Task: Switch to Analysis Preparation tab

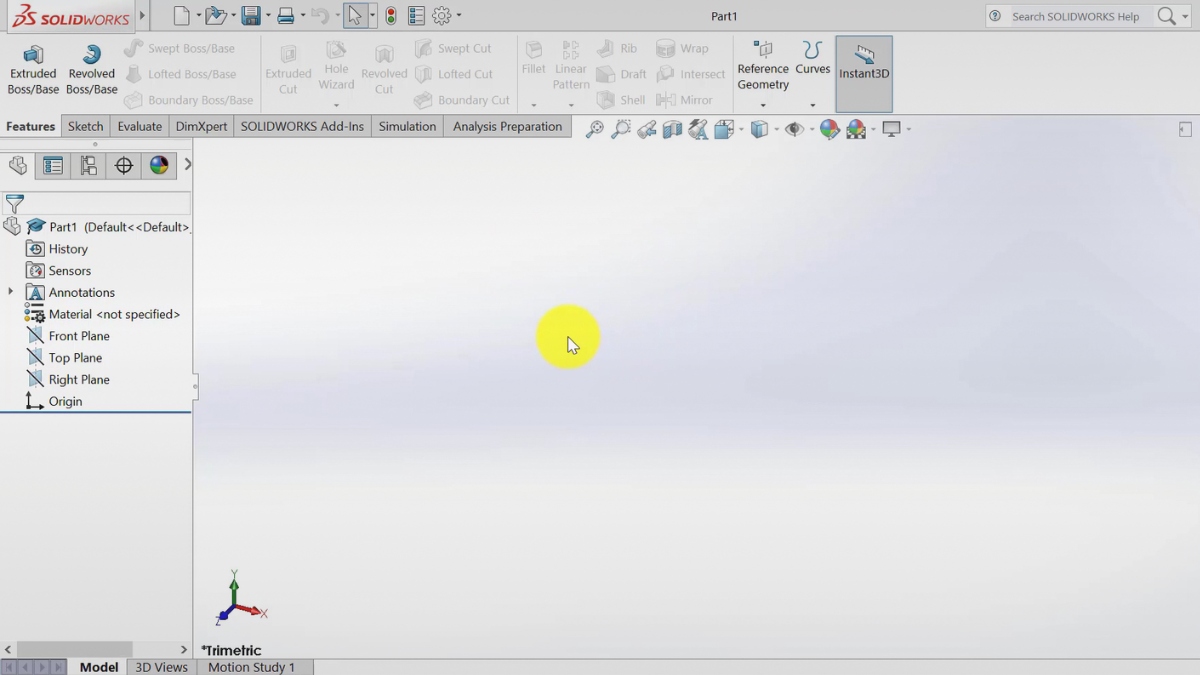Action: (x=507, y=127)
